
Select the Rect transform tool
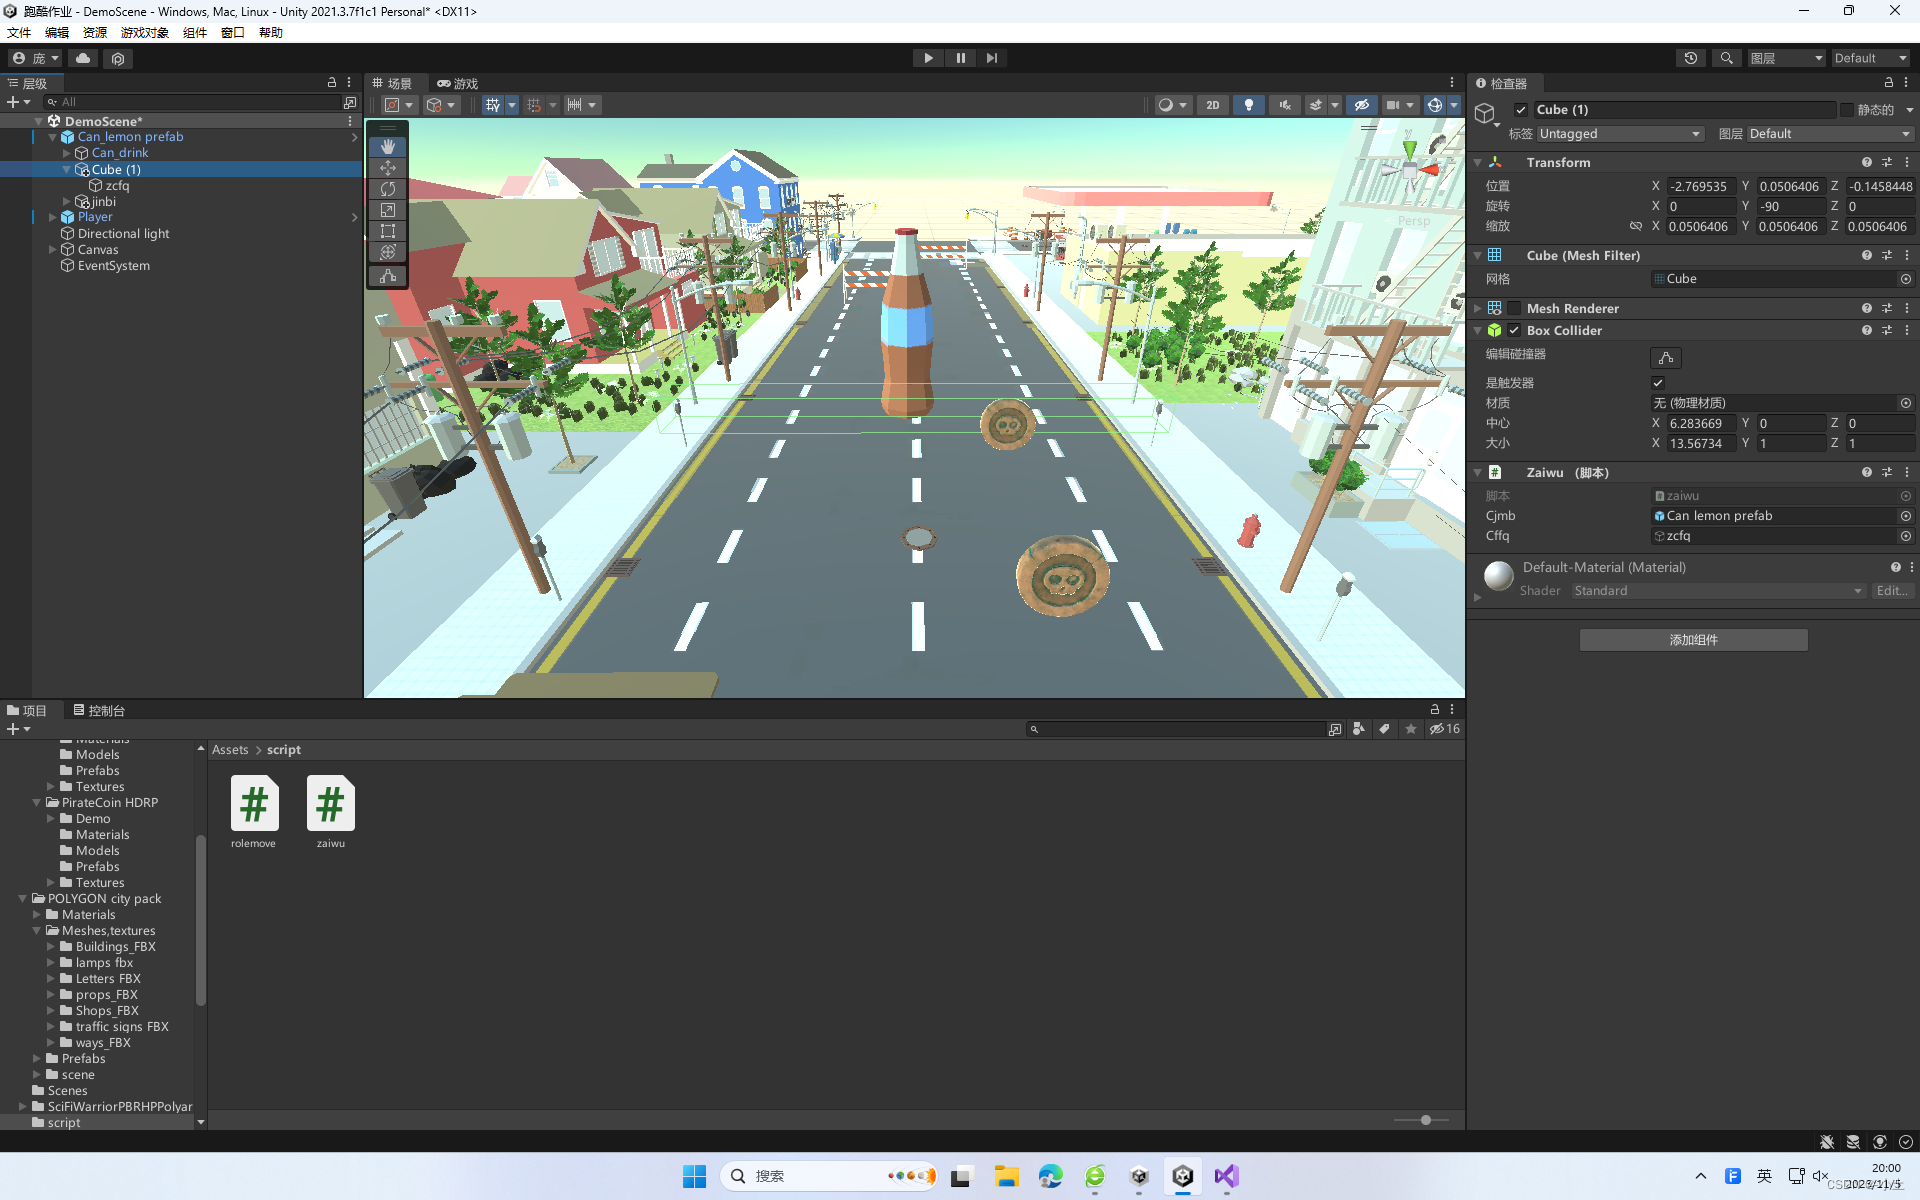pyautogui.click(x=388, y=231)
